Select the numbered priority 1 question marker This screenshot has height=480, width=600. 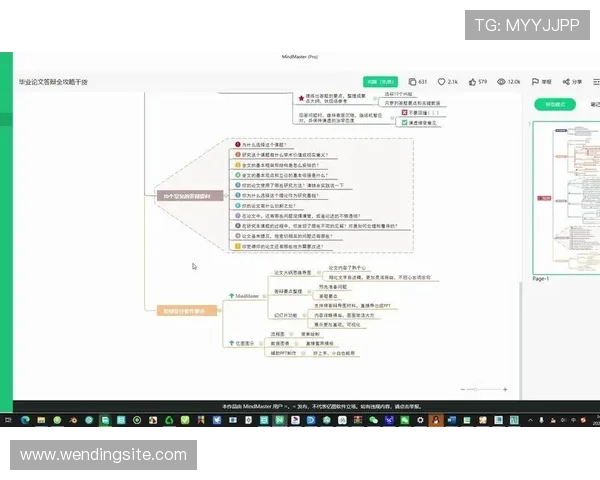tap(236, 145)
